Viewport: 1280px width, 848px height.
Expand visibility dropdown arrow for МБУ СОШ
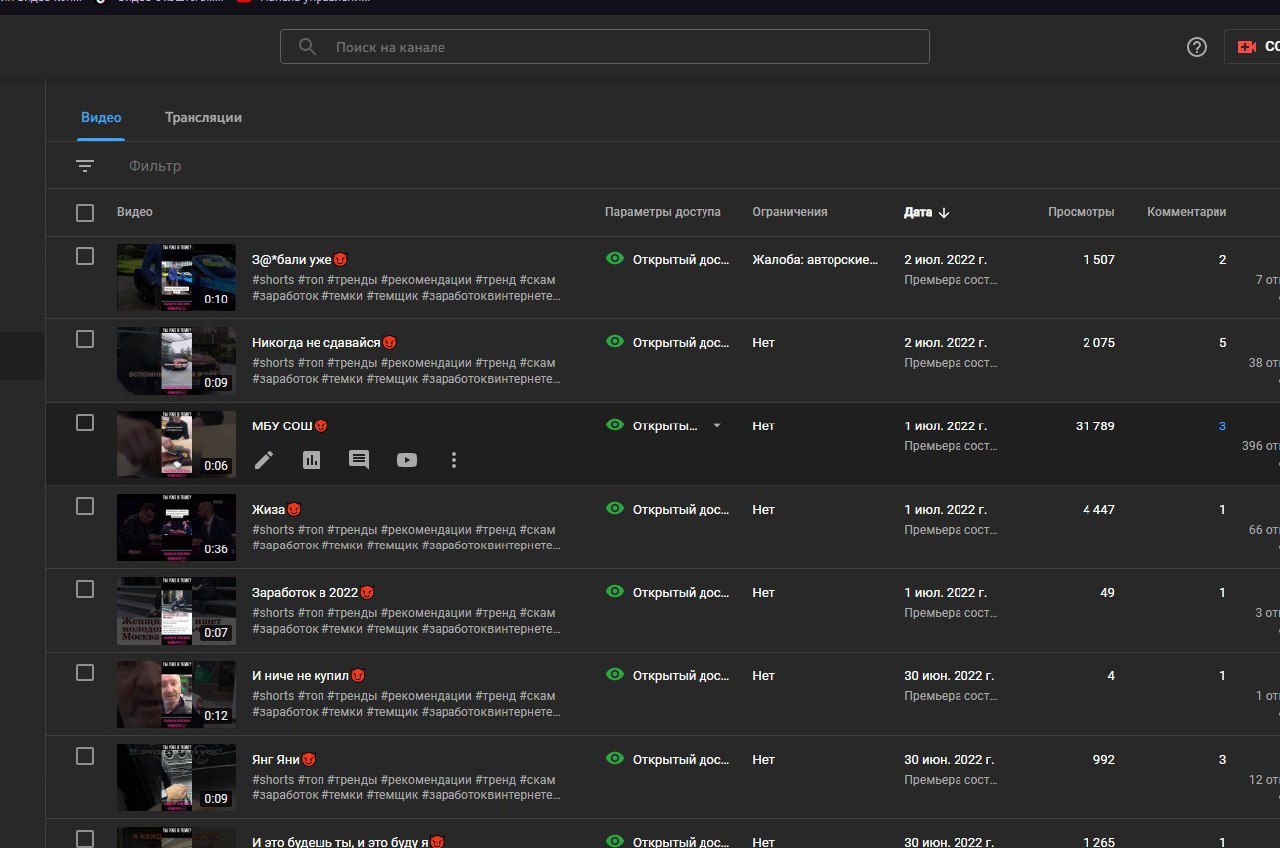716,426
